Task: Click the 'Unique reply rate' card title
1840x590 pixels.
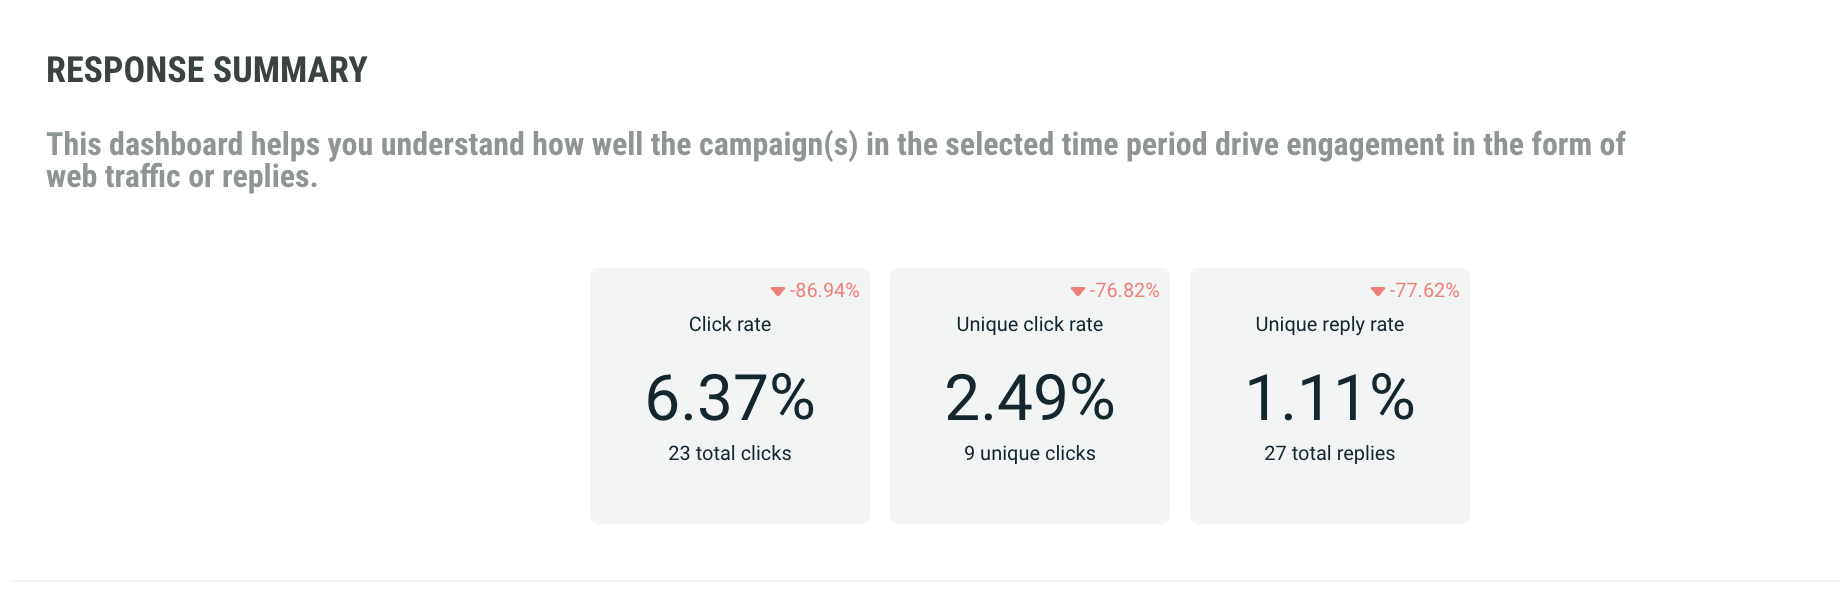Action: [x=1329, y=324]
